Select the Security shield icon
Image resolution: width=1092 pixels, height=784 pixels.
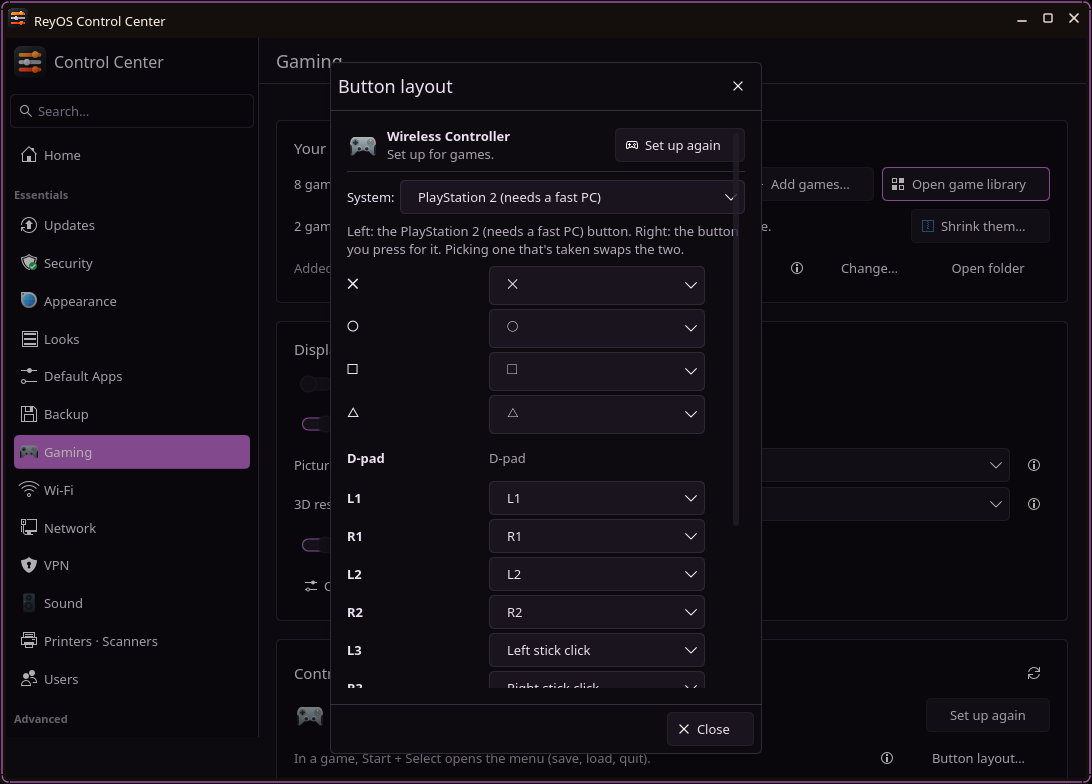pyautogui.click(x=29, y=262)
